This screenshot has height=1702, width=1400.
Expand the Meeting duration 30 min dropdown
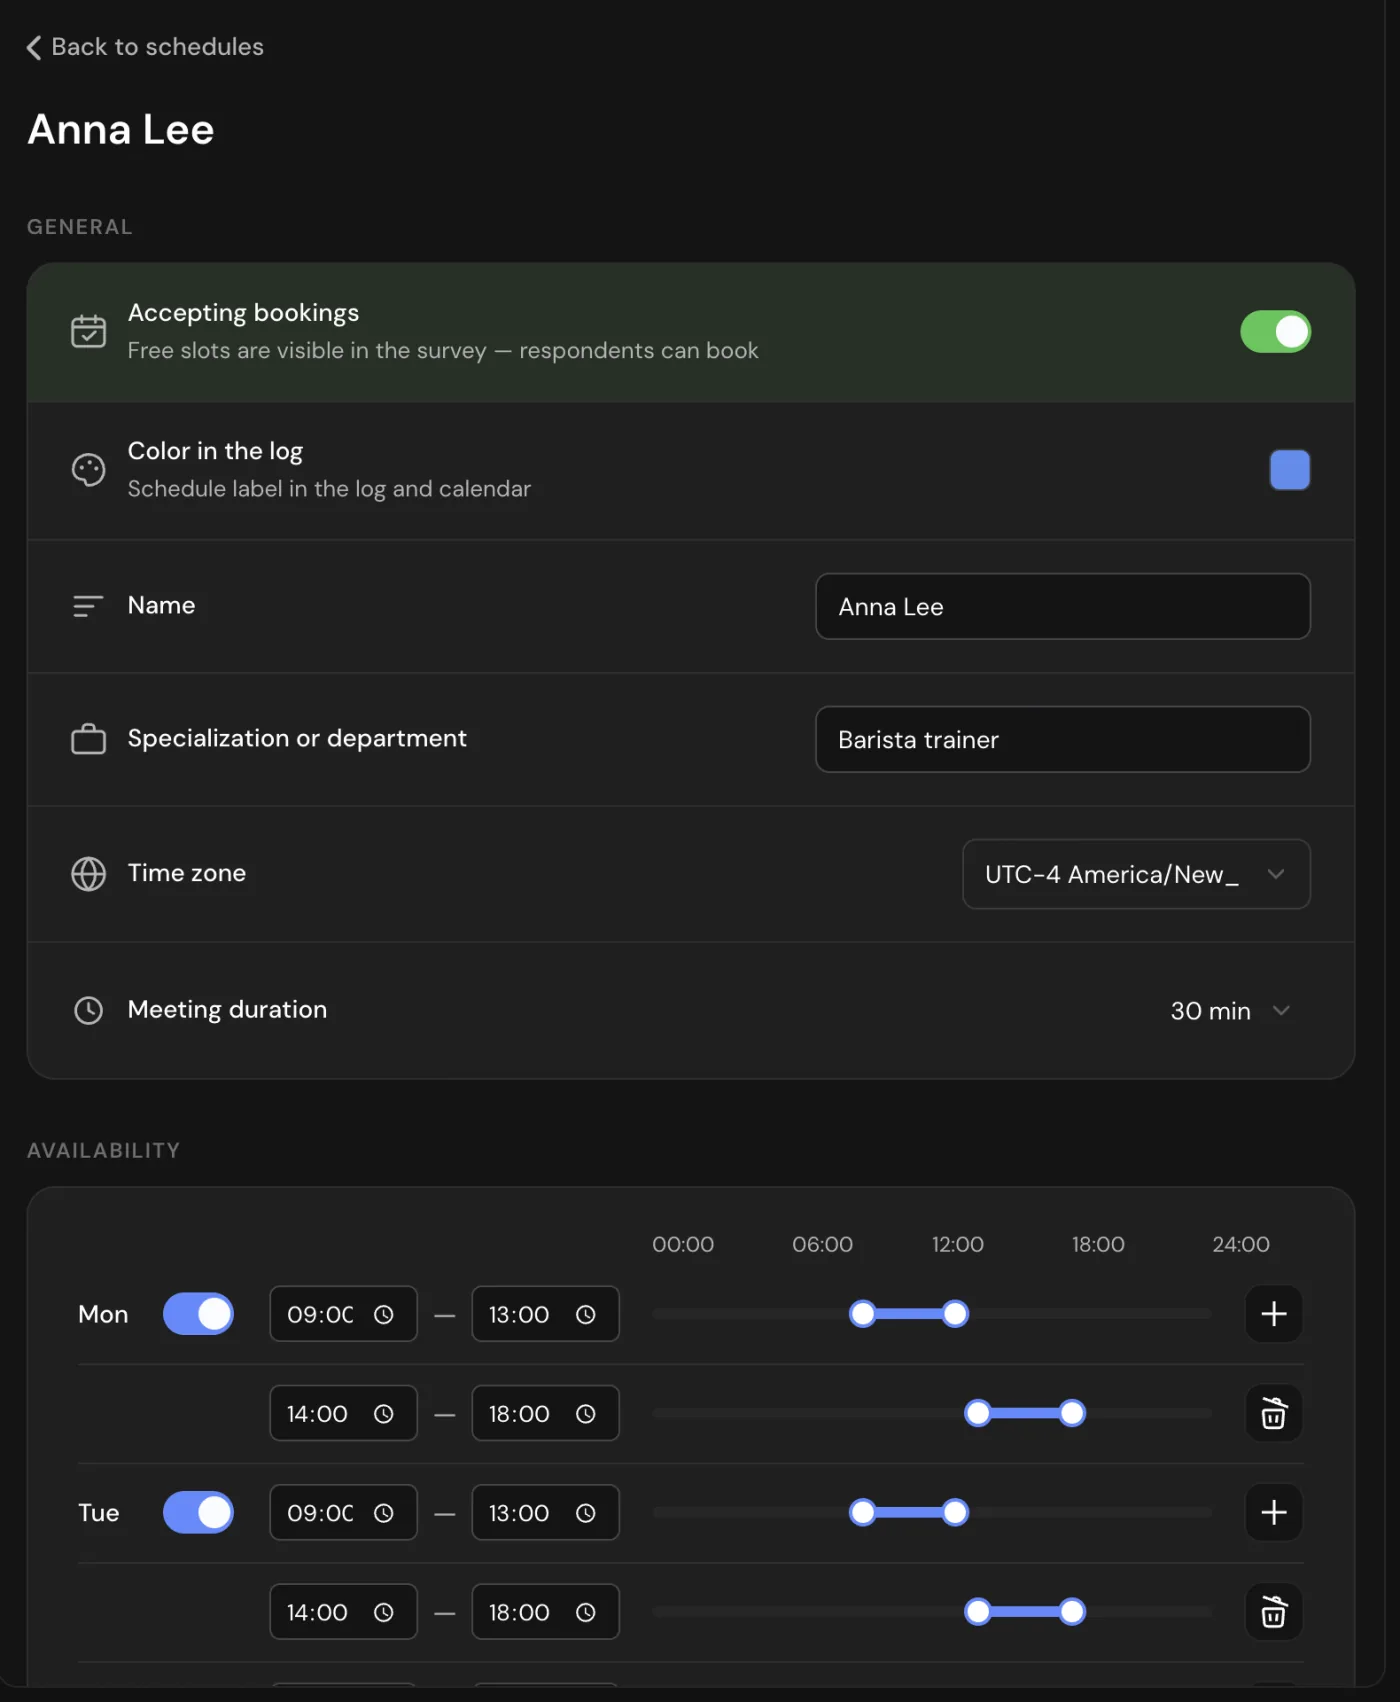[1231, 1011]
